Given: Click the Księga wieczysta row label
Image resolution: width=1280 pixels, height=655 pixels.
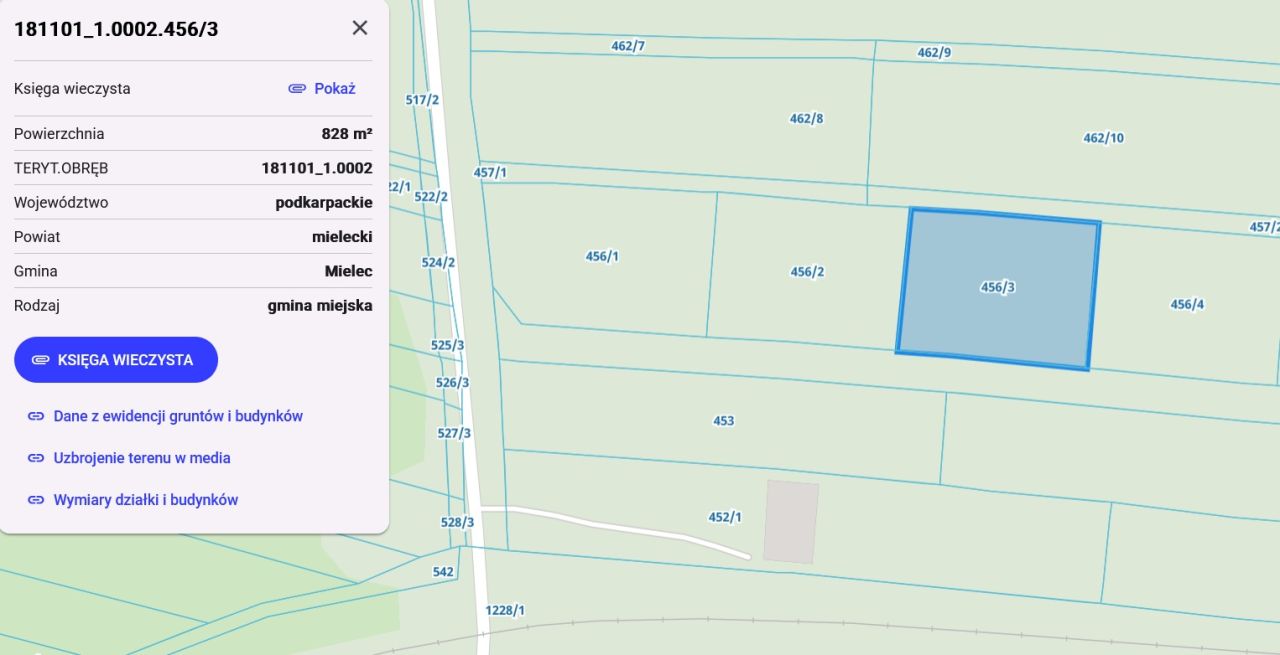Looking at the screenshot, I should (72, 89).
